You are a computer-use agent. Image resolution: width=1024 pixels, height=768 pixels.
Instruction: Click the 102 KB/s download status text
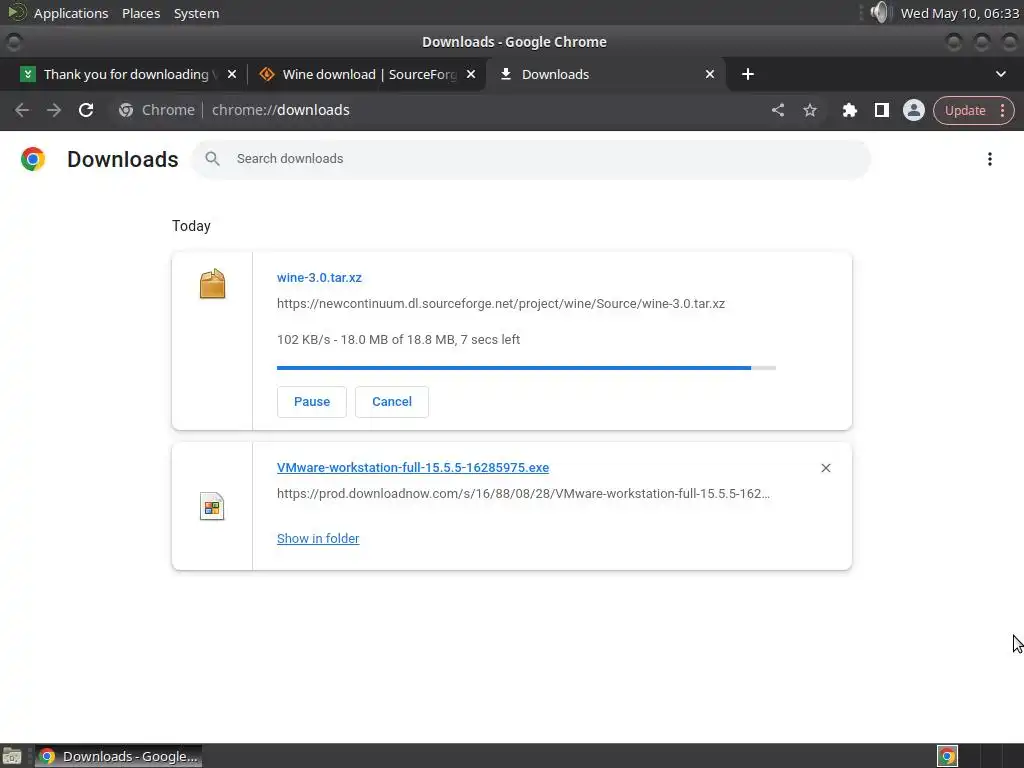(x=398, y=340)
